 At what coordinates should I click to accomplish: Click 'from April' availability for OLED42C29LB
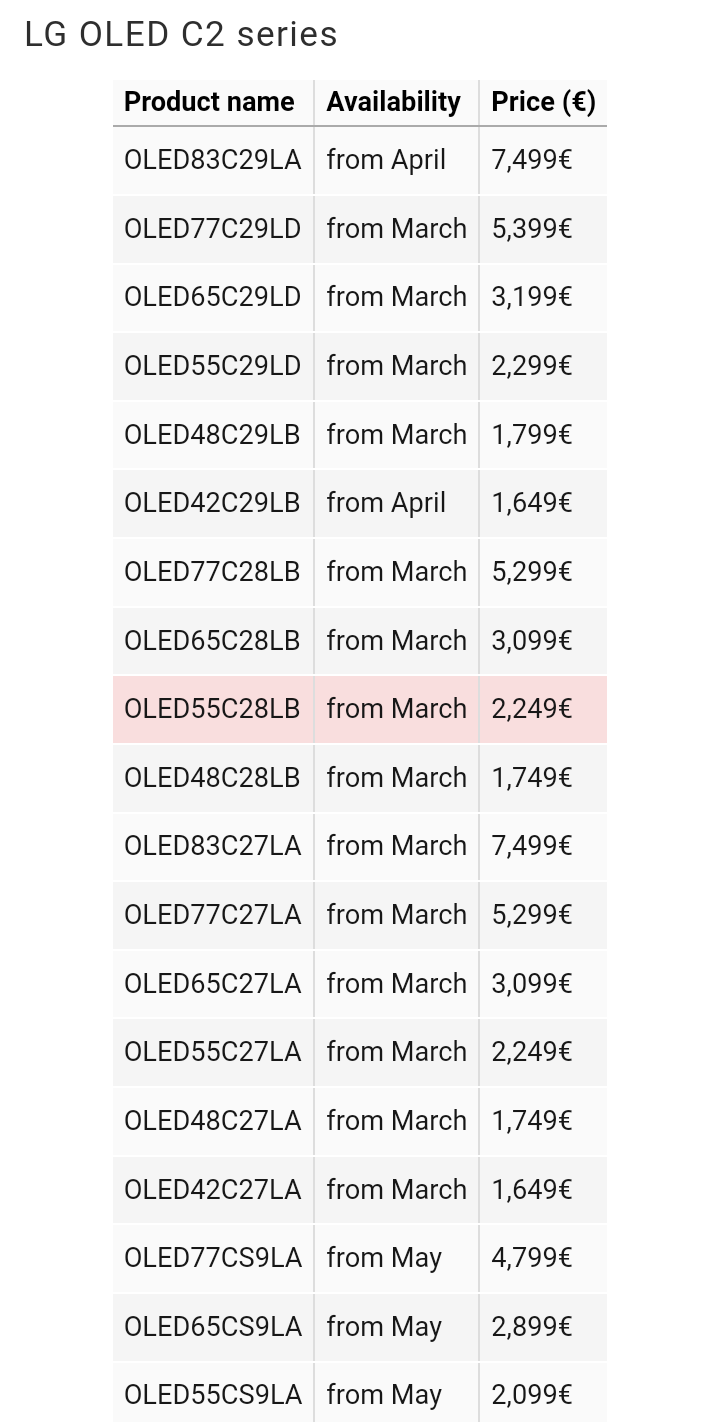pyautogui.click(x=386, y=503)
